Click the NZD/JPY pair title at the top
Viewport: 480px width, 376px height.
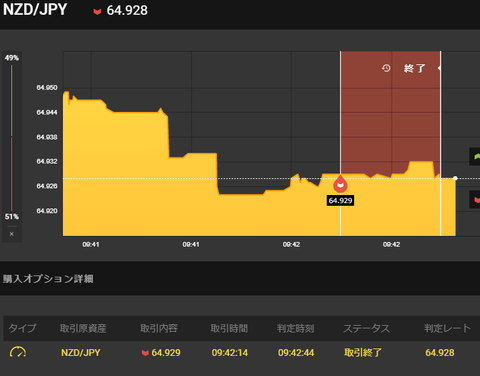(35, 10)
